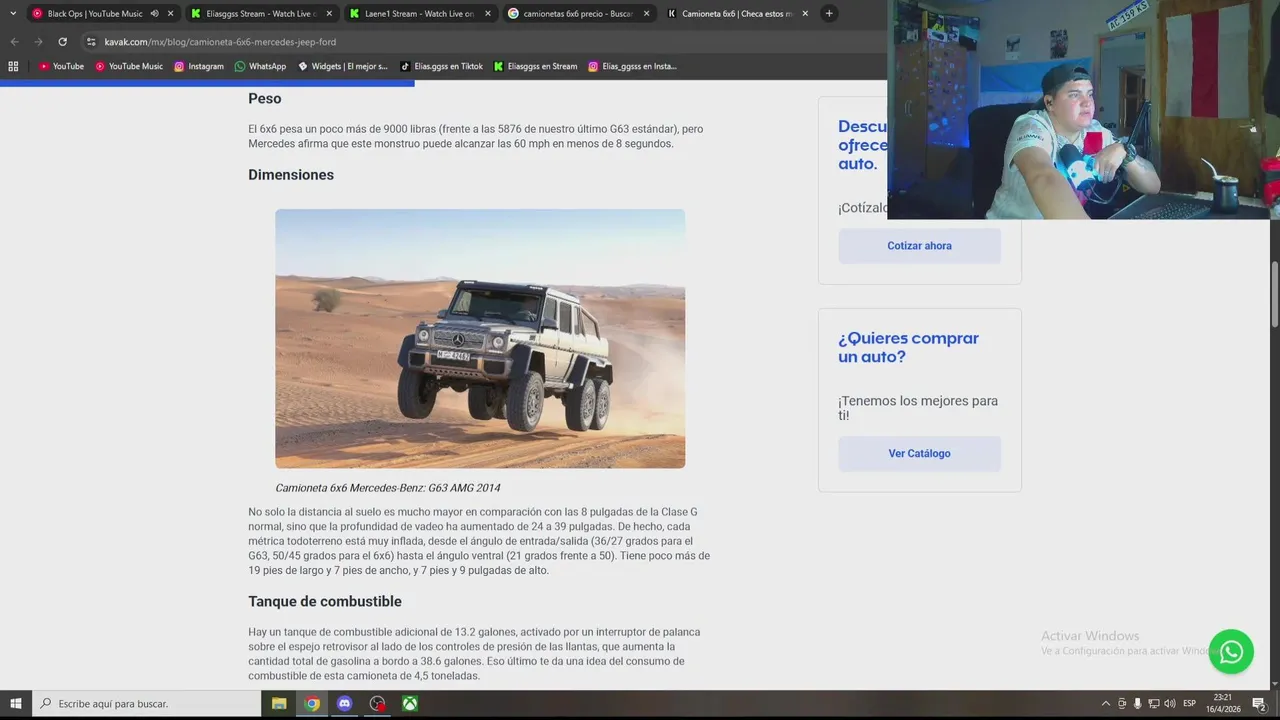
Task: Open the site information icon in address bar
Action: [91, 42]
